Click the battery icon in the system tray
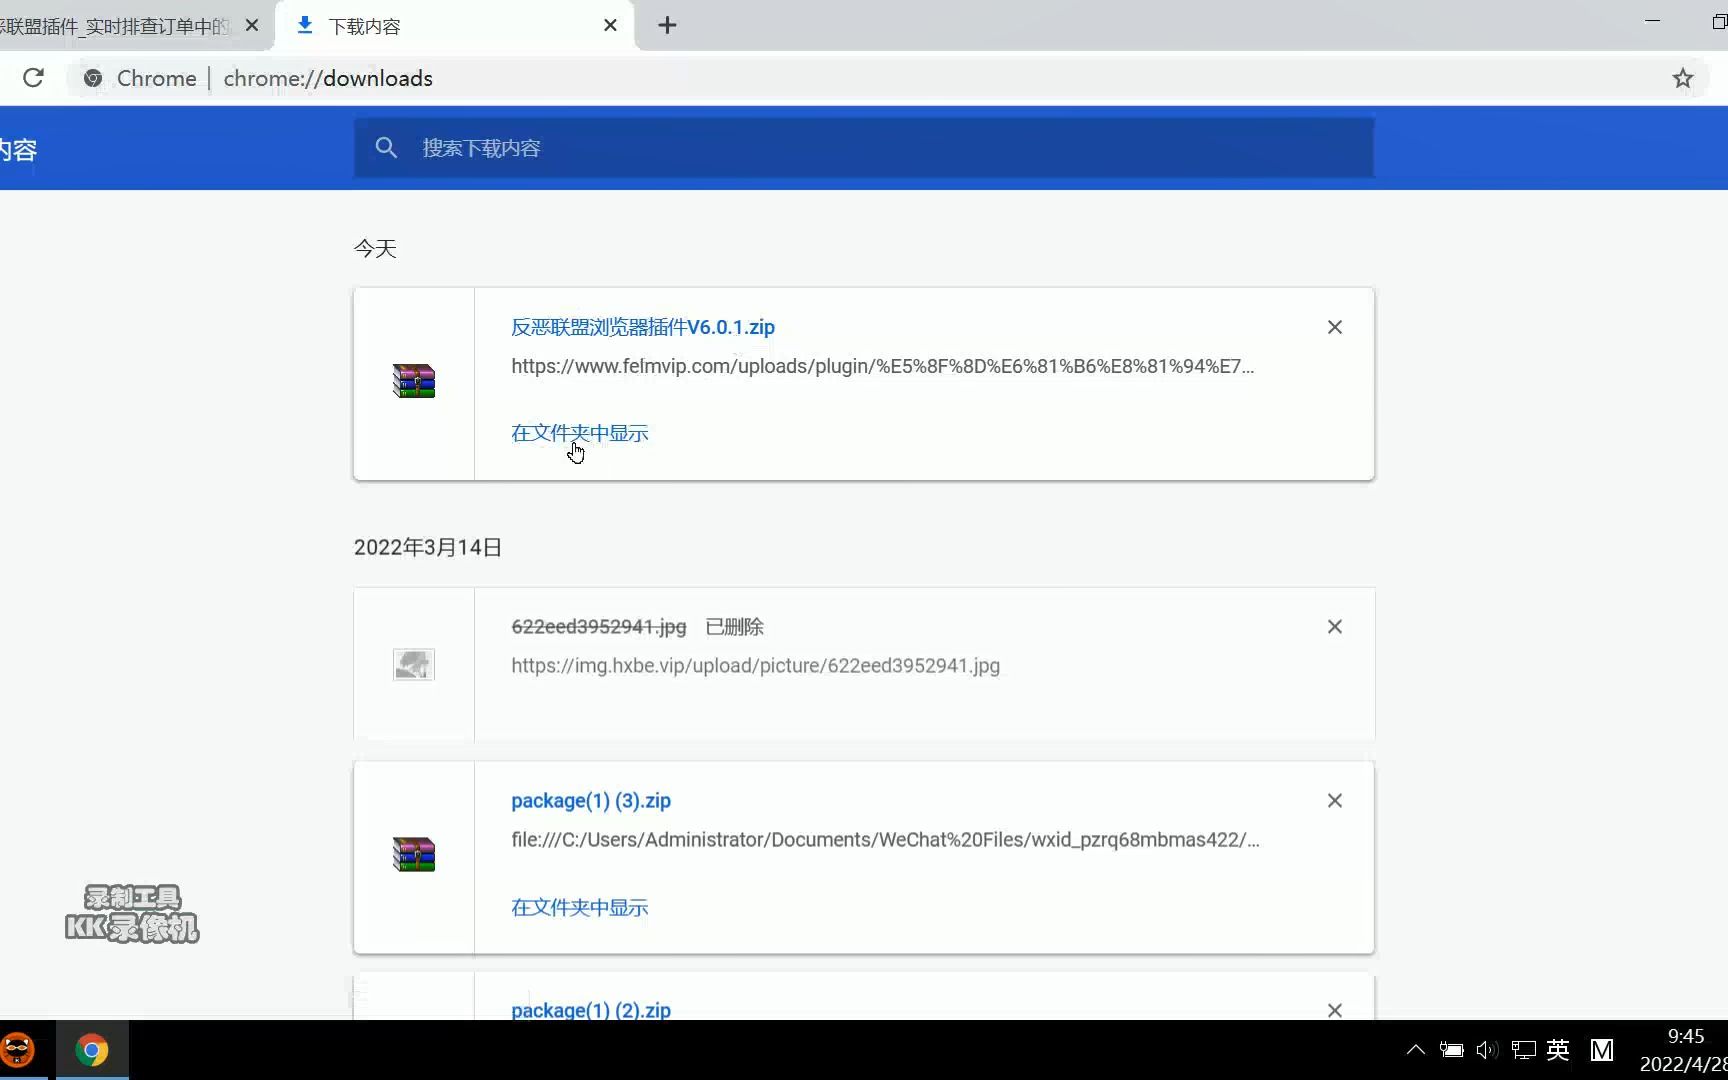 coord(1452,1050)
